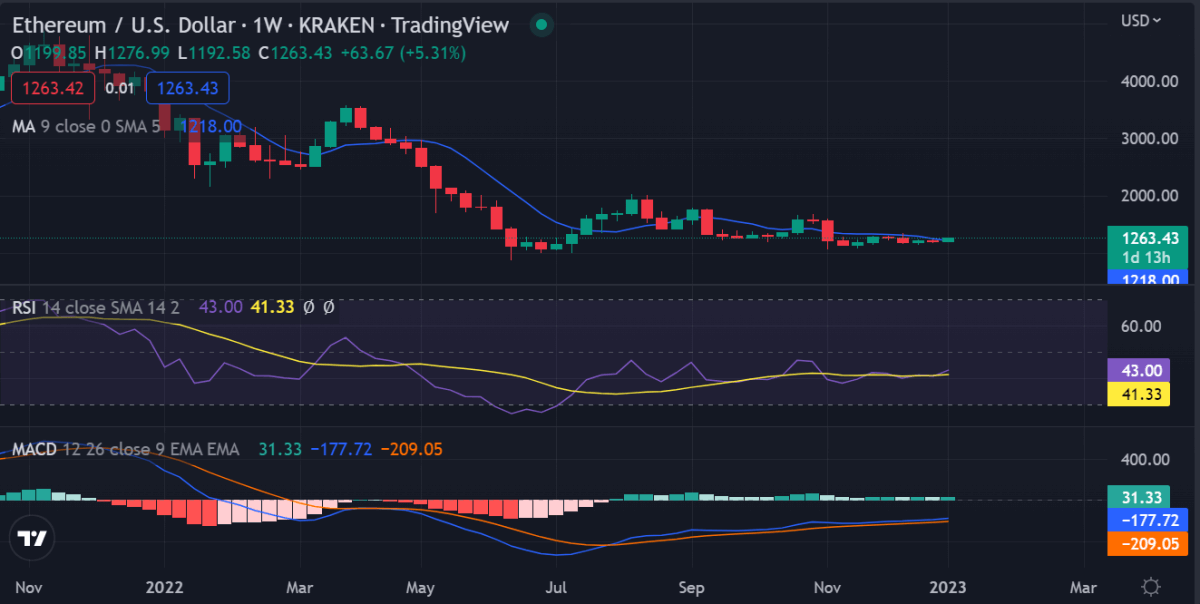Image resolution: width=1200 pixels, height=604 pixels.
Task: Select the low value L1192.58
Action: point(214,52)
